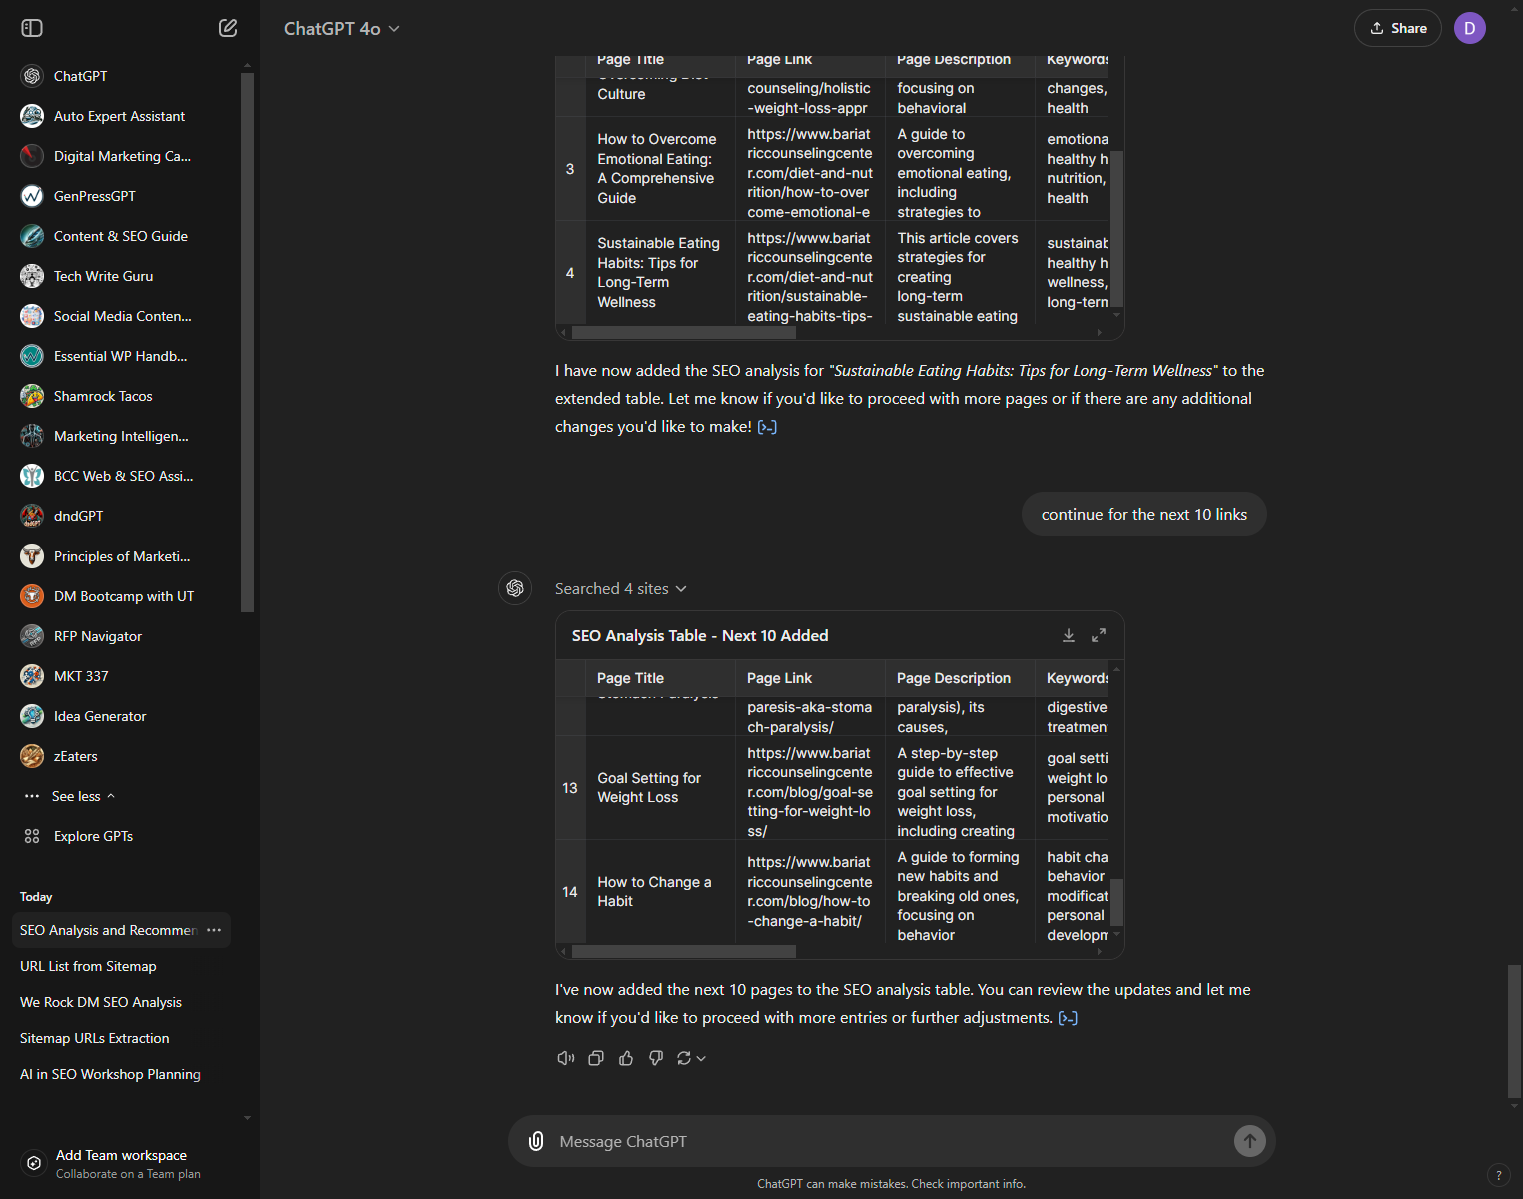Open BCC Web & SEO Assi... GPT
Viewport: 1523px width, 1199px height.
pyautogui.click(x=125, y=476)
